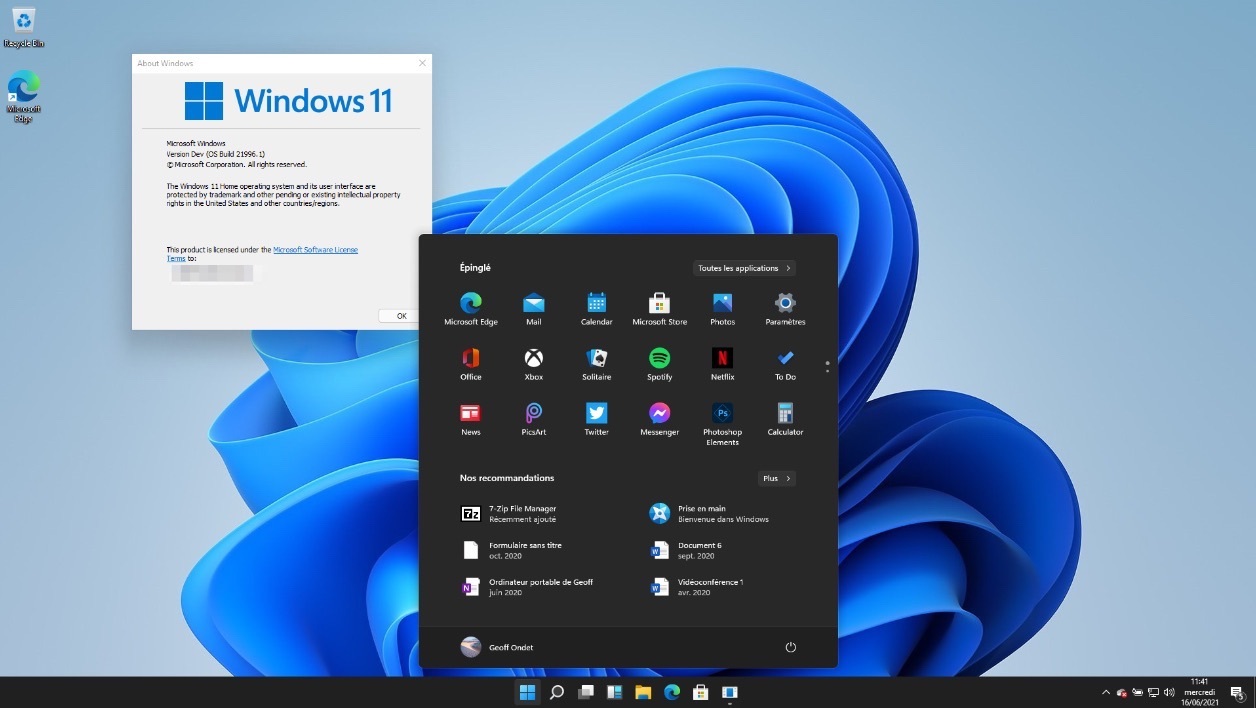Click the power button in Start menu
This screenshot has width=1256, height=708.
790,647
